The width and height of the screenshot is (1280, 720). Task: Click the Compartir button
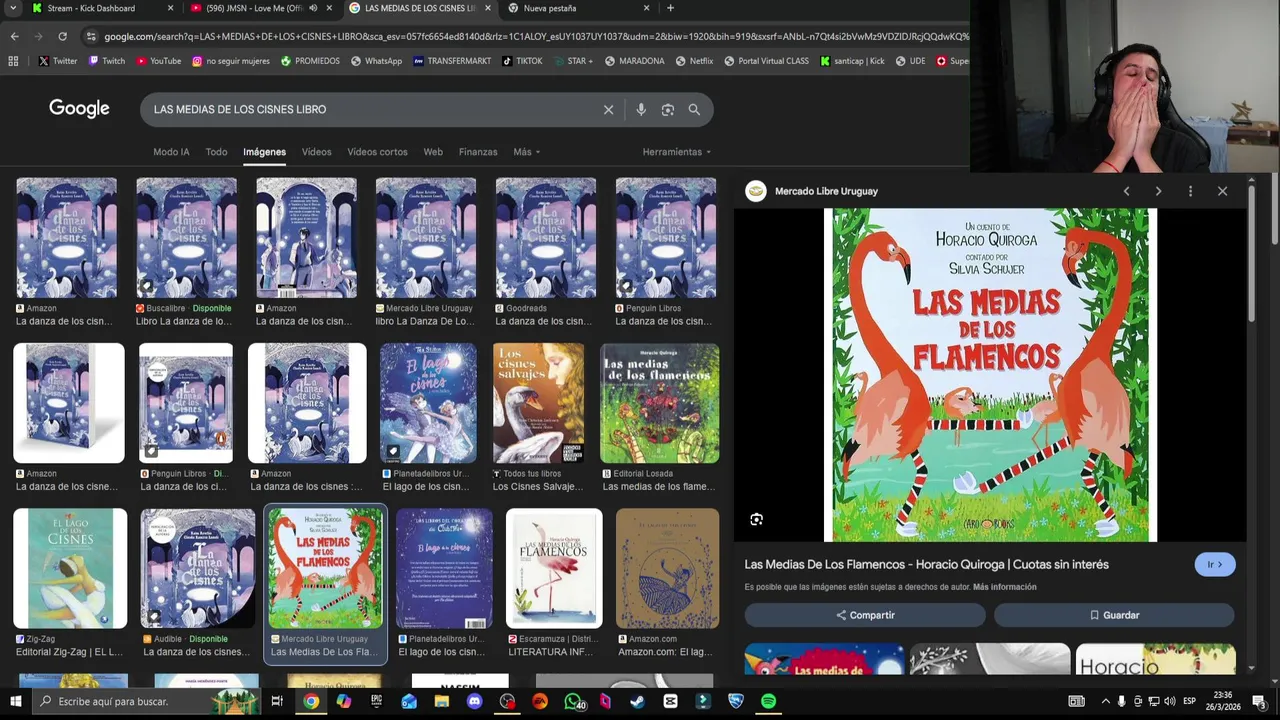coord(865,615)
